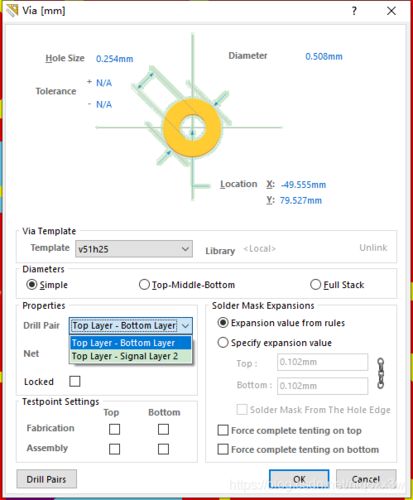The width and height of the screenshot is (413, 500).
Task: Click the yellow via pad preview
Action: [192, 128]
